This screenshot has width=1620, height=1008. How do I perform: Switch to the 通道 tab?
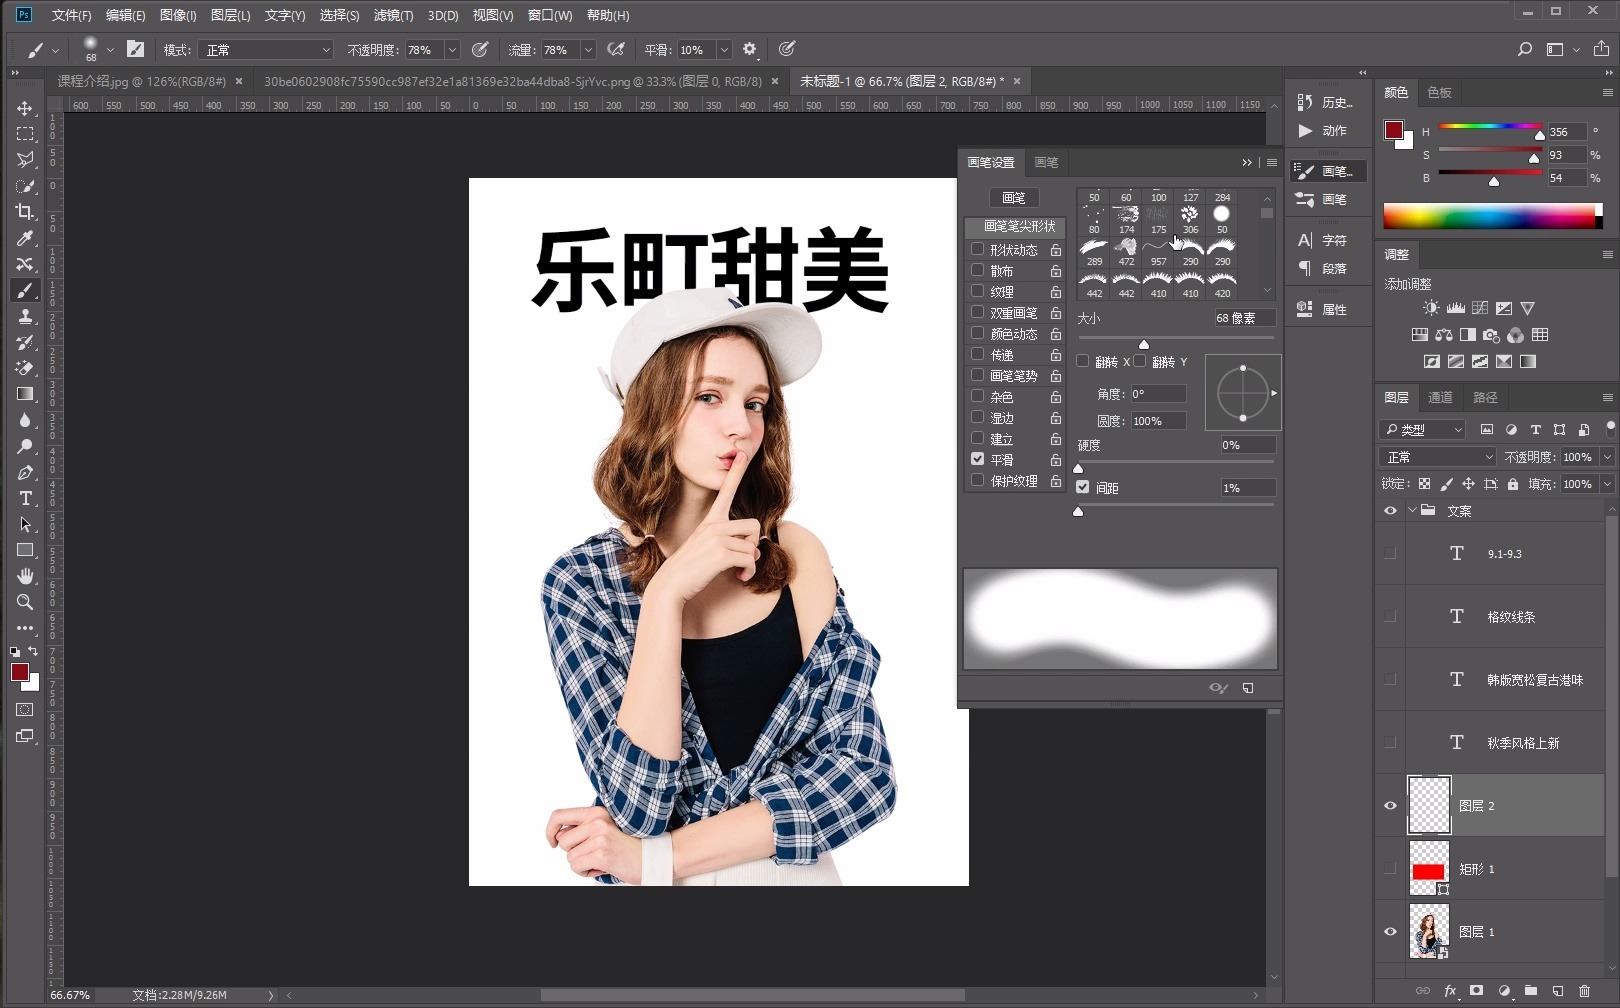(x=1440, y=398)
